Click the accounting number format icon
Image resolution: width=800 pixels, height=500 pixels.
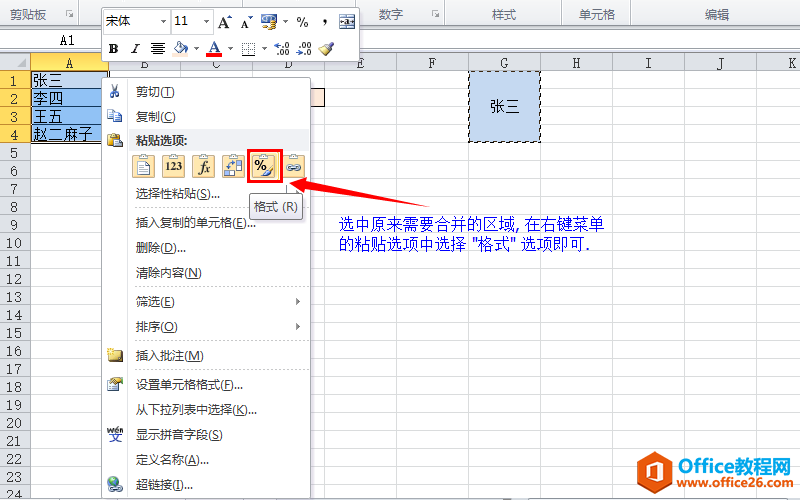pos(269,22)
